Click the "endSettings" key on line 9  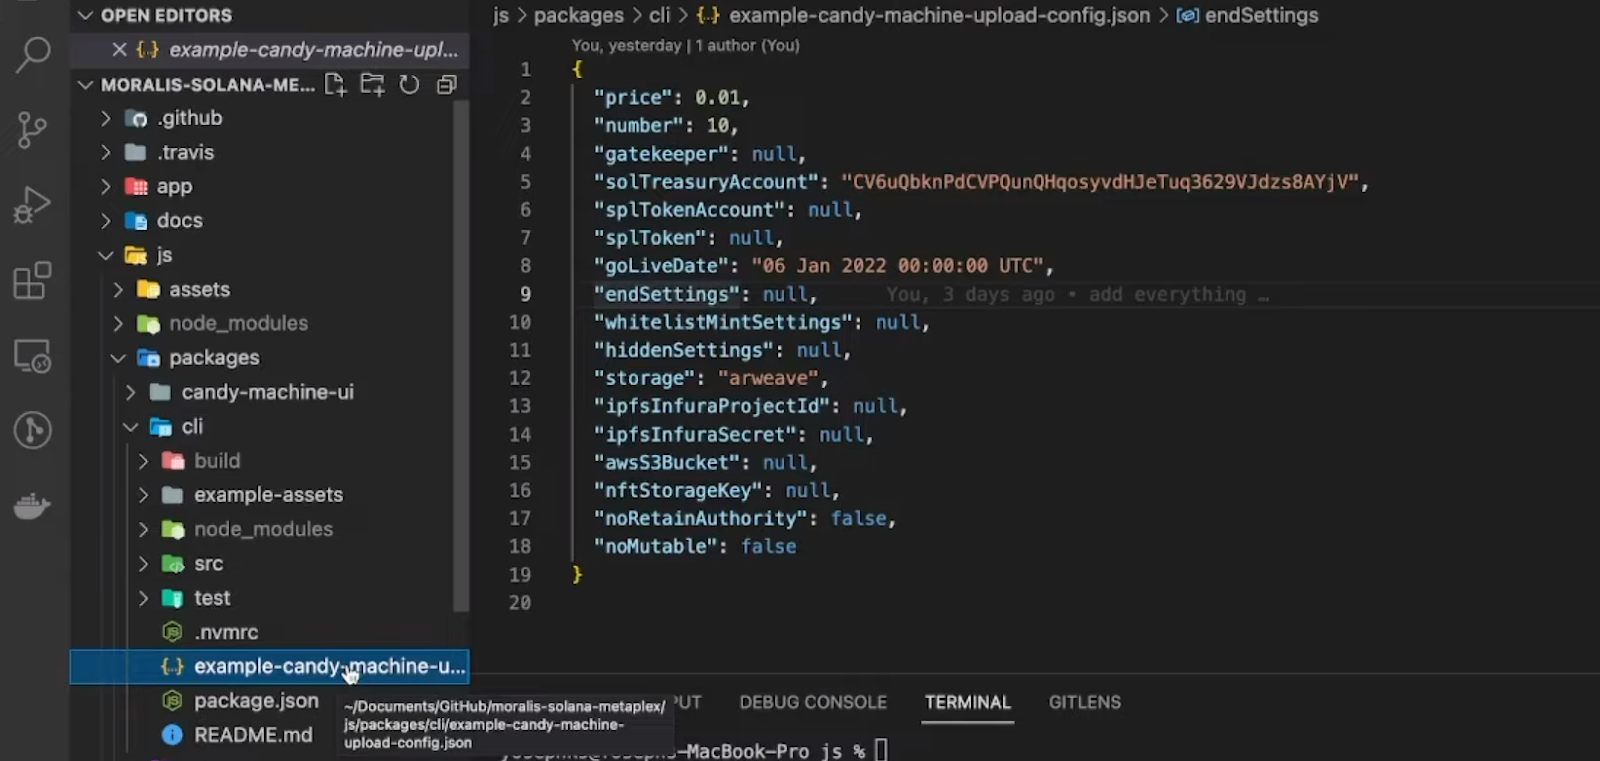667,294
